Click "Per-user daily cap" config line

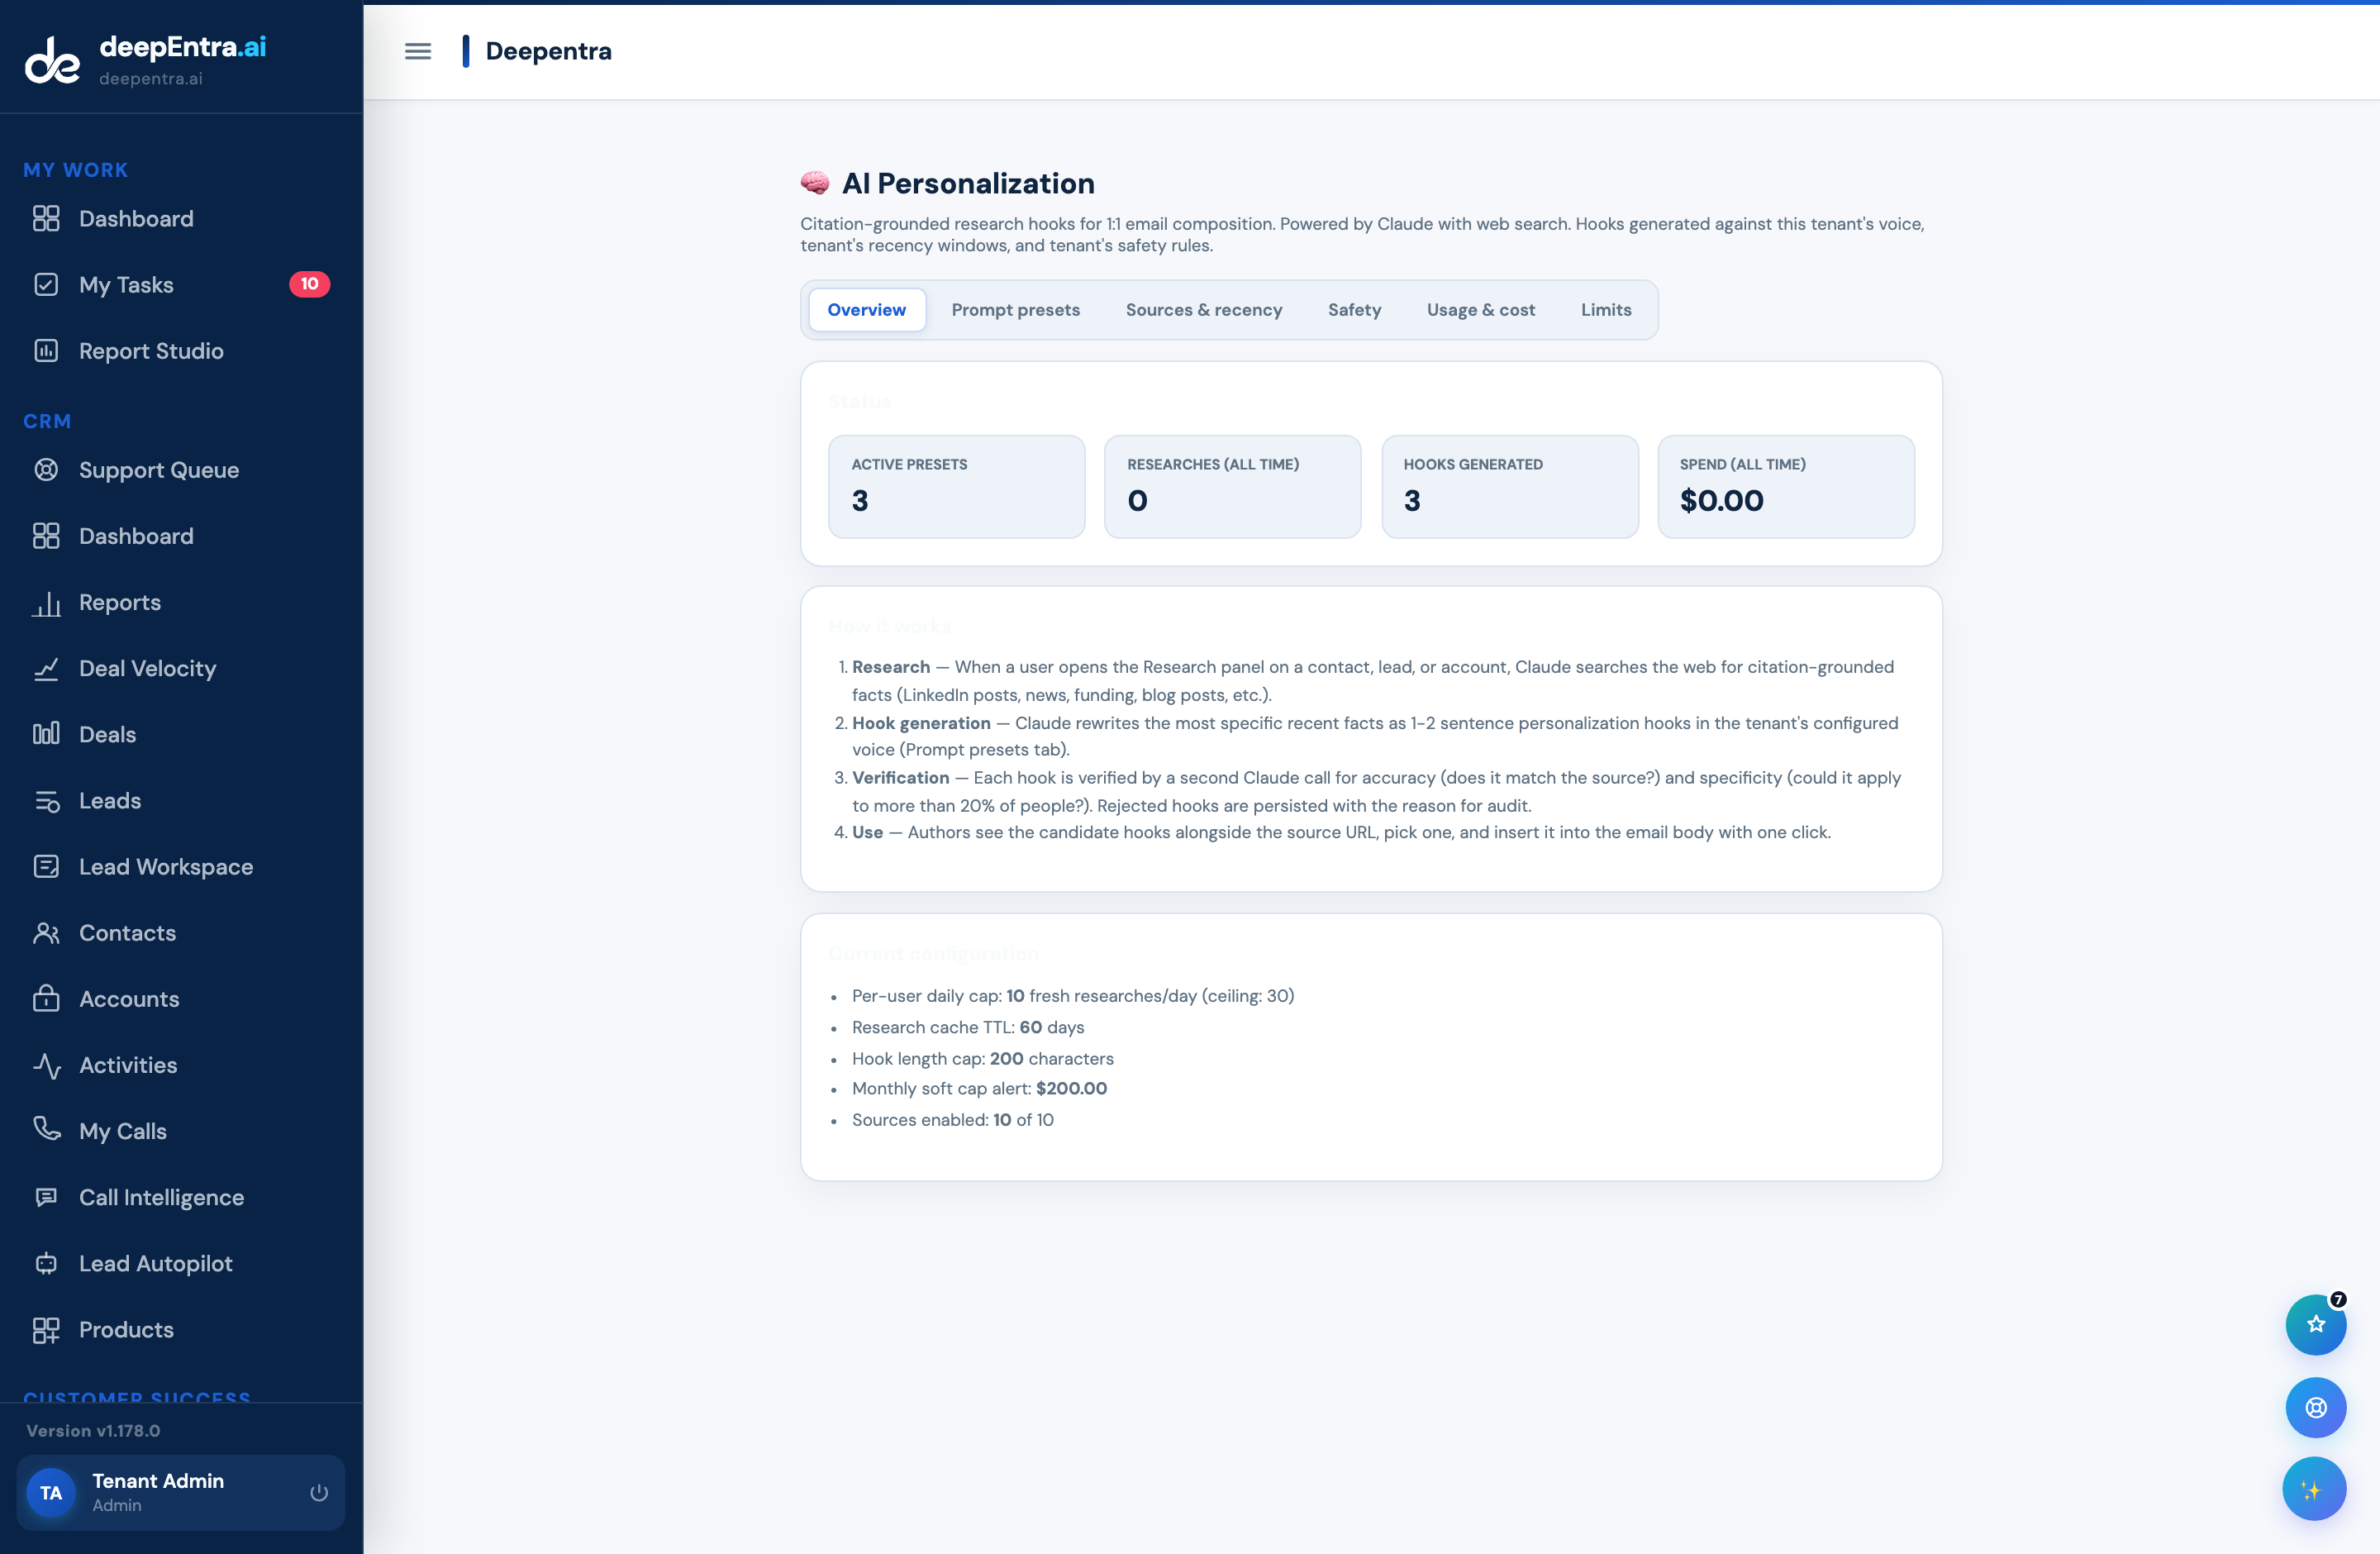[1073, 996]
